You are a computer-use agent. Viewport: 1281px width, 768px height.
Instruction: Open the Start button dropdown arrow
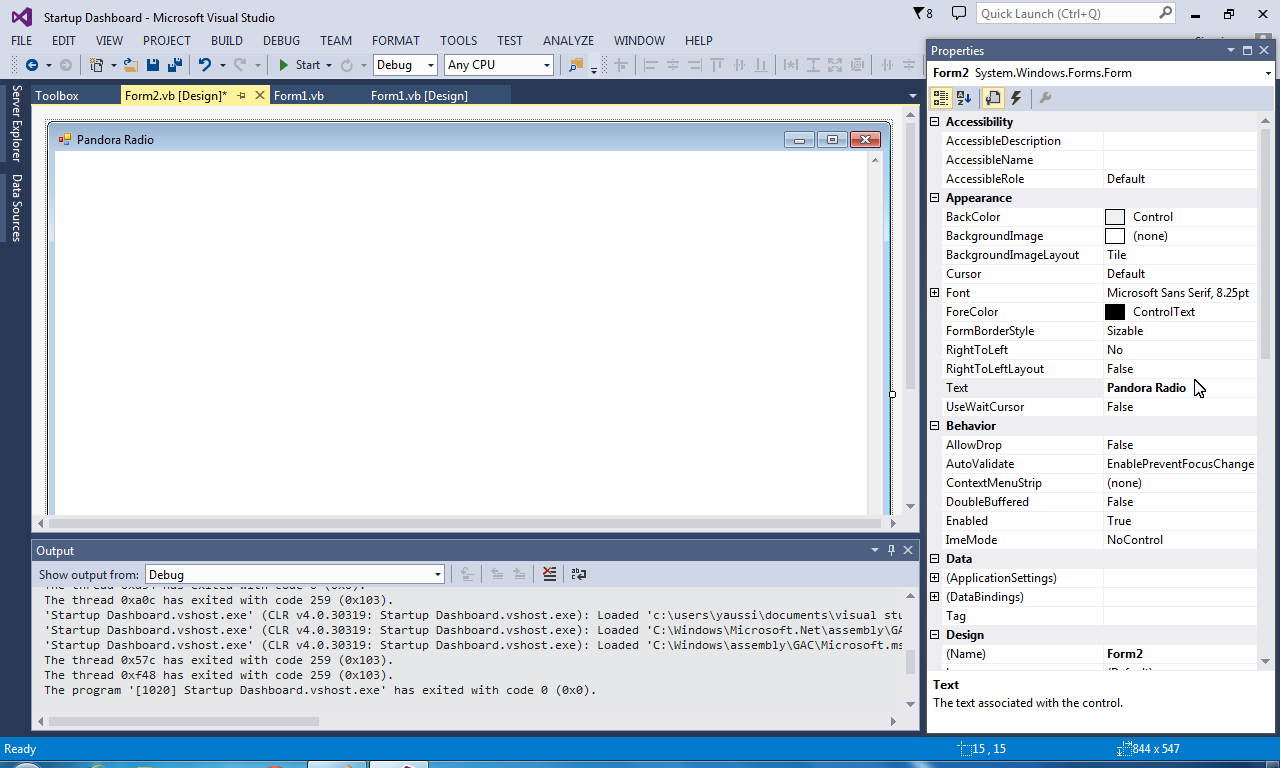tap(328, 65)
